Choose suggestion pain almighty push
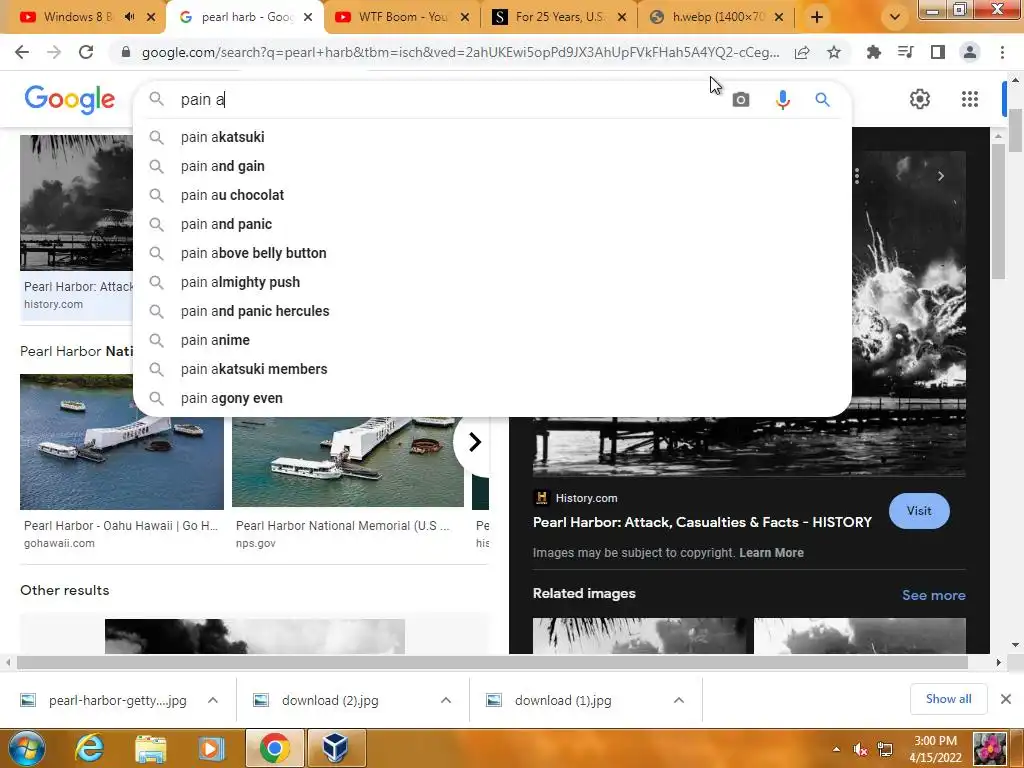This screenshot has width=1024, height=768. (492, 282)
